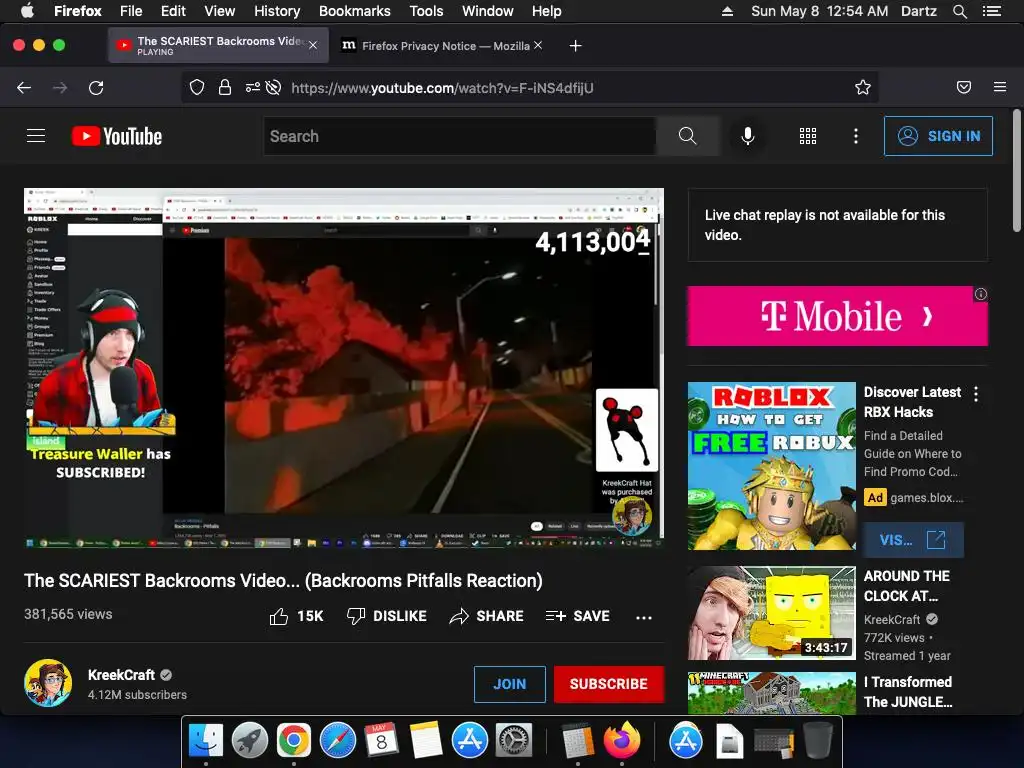Click the video player to pause
Screen dimensions: 1024x768
pyautogui.click(x=344, y=368)
